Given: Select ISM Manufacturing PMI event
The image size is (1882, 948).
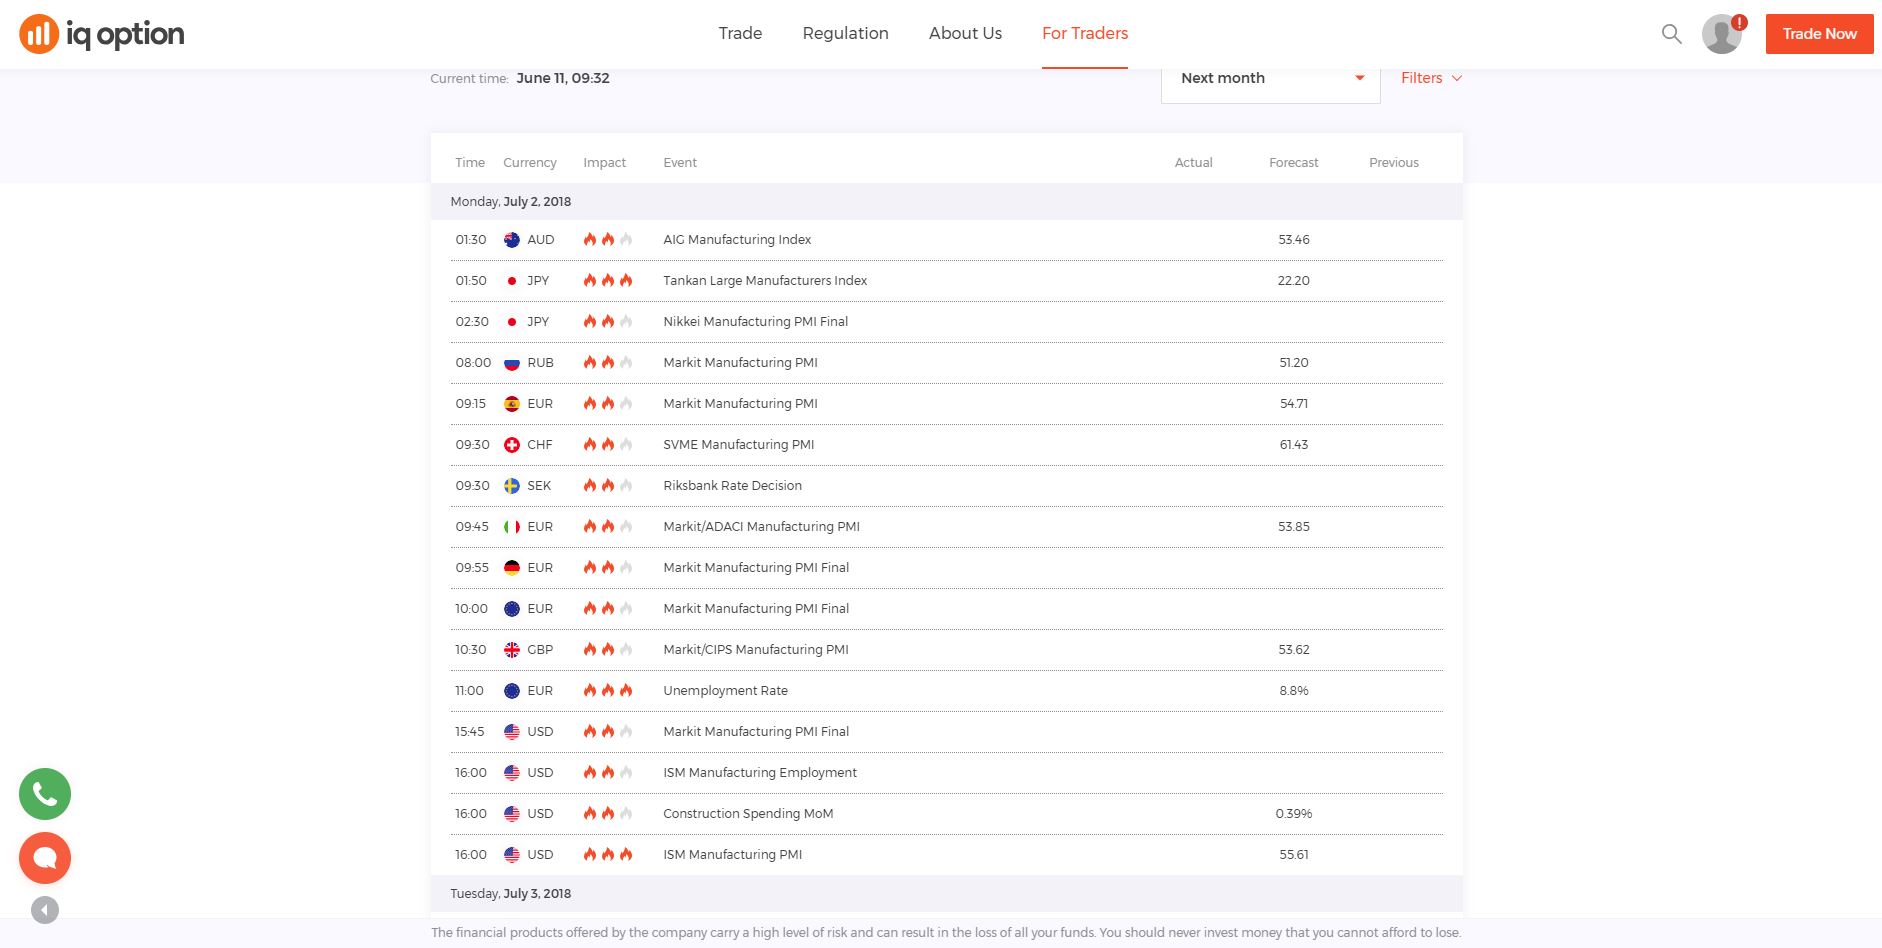Looking at the screenshot, I should [733, 855].
